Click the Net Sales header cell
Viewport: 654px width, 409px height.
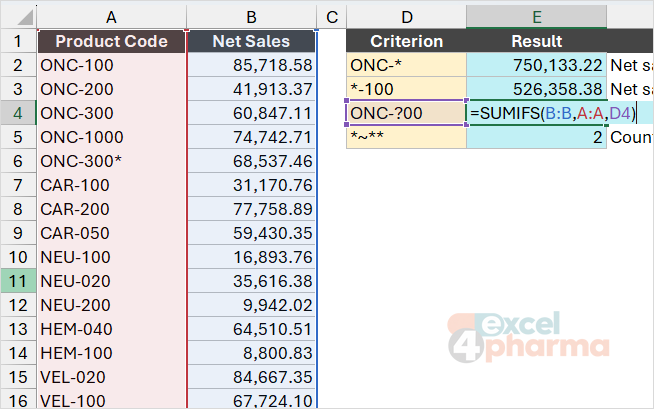[x=251, y=41]
